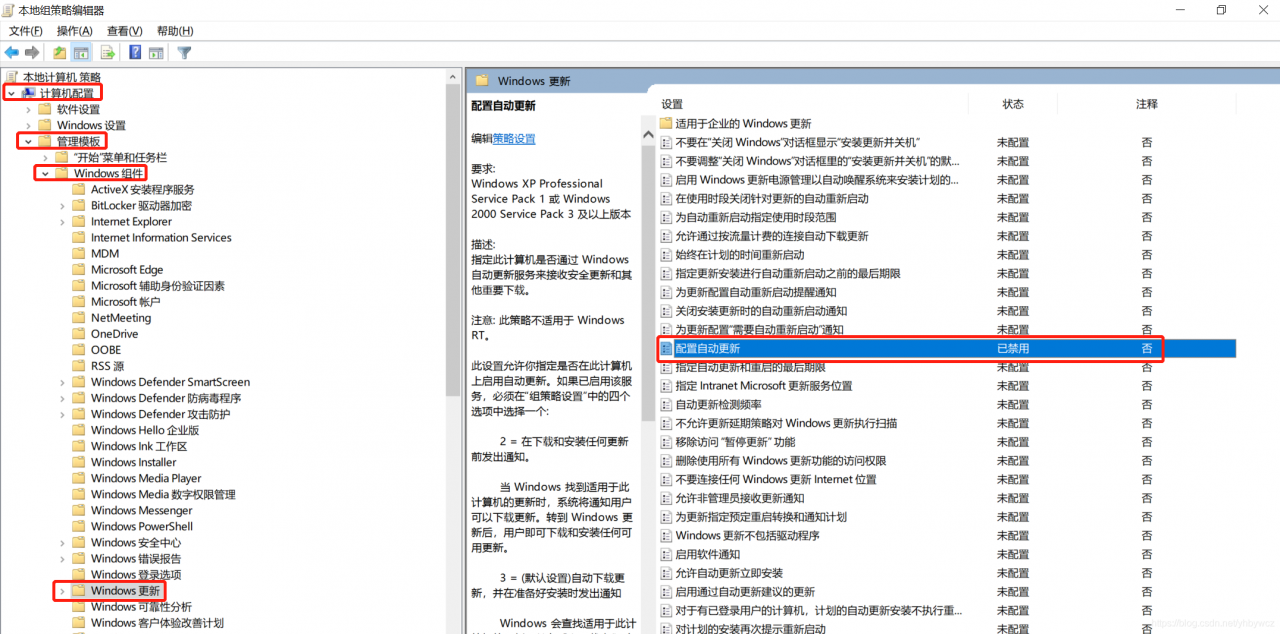Select the OOBE folder in the tree
Image resolution: width=1280 pixels, height=634 pixels.
click(106, 350)
